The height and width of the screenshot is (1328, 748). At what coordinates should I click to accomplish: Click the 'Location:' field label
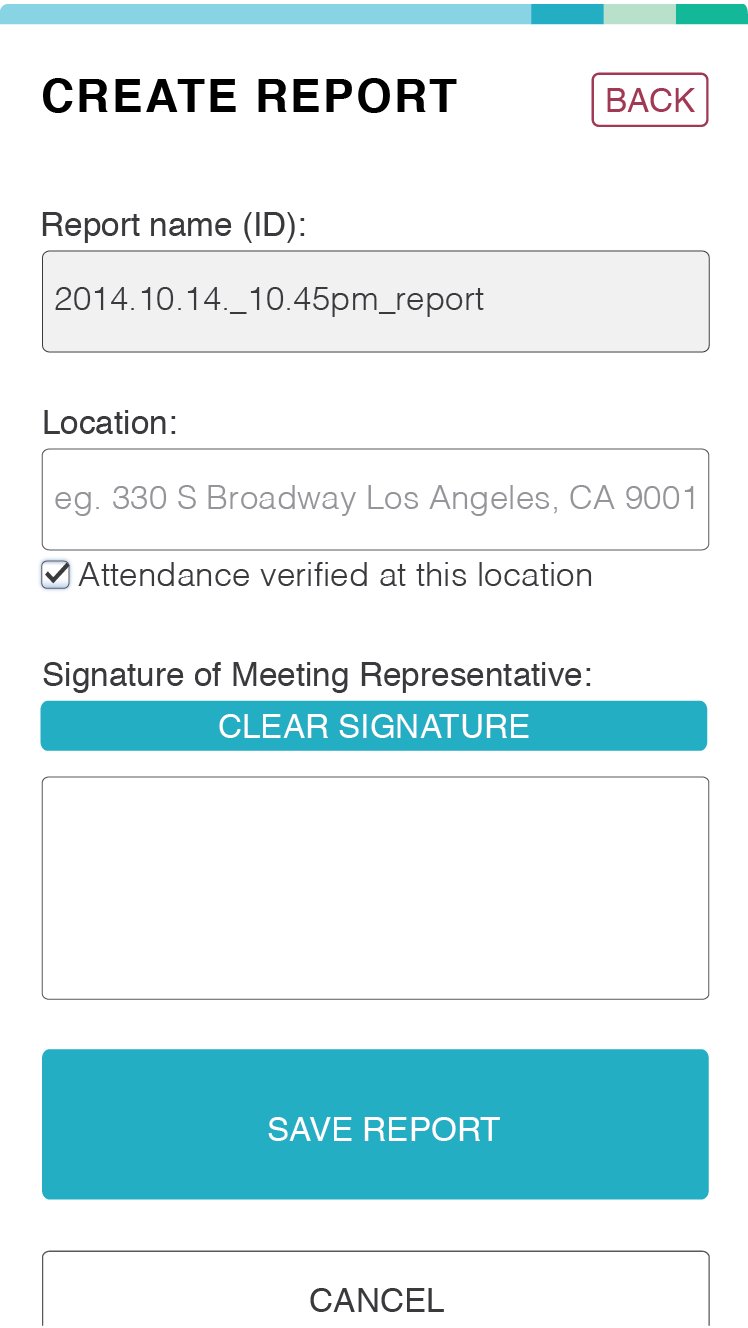[x=110, y=423]
